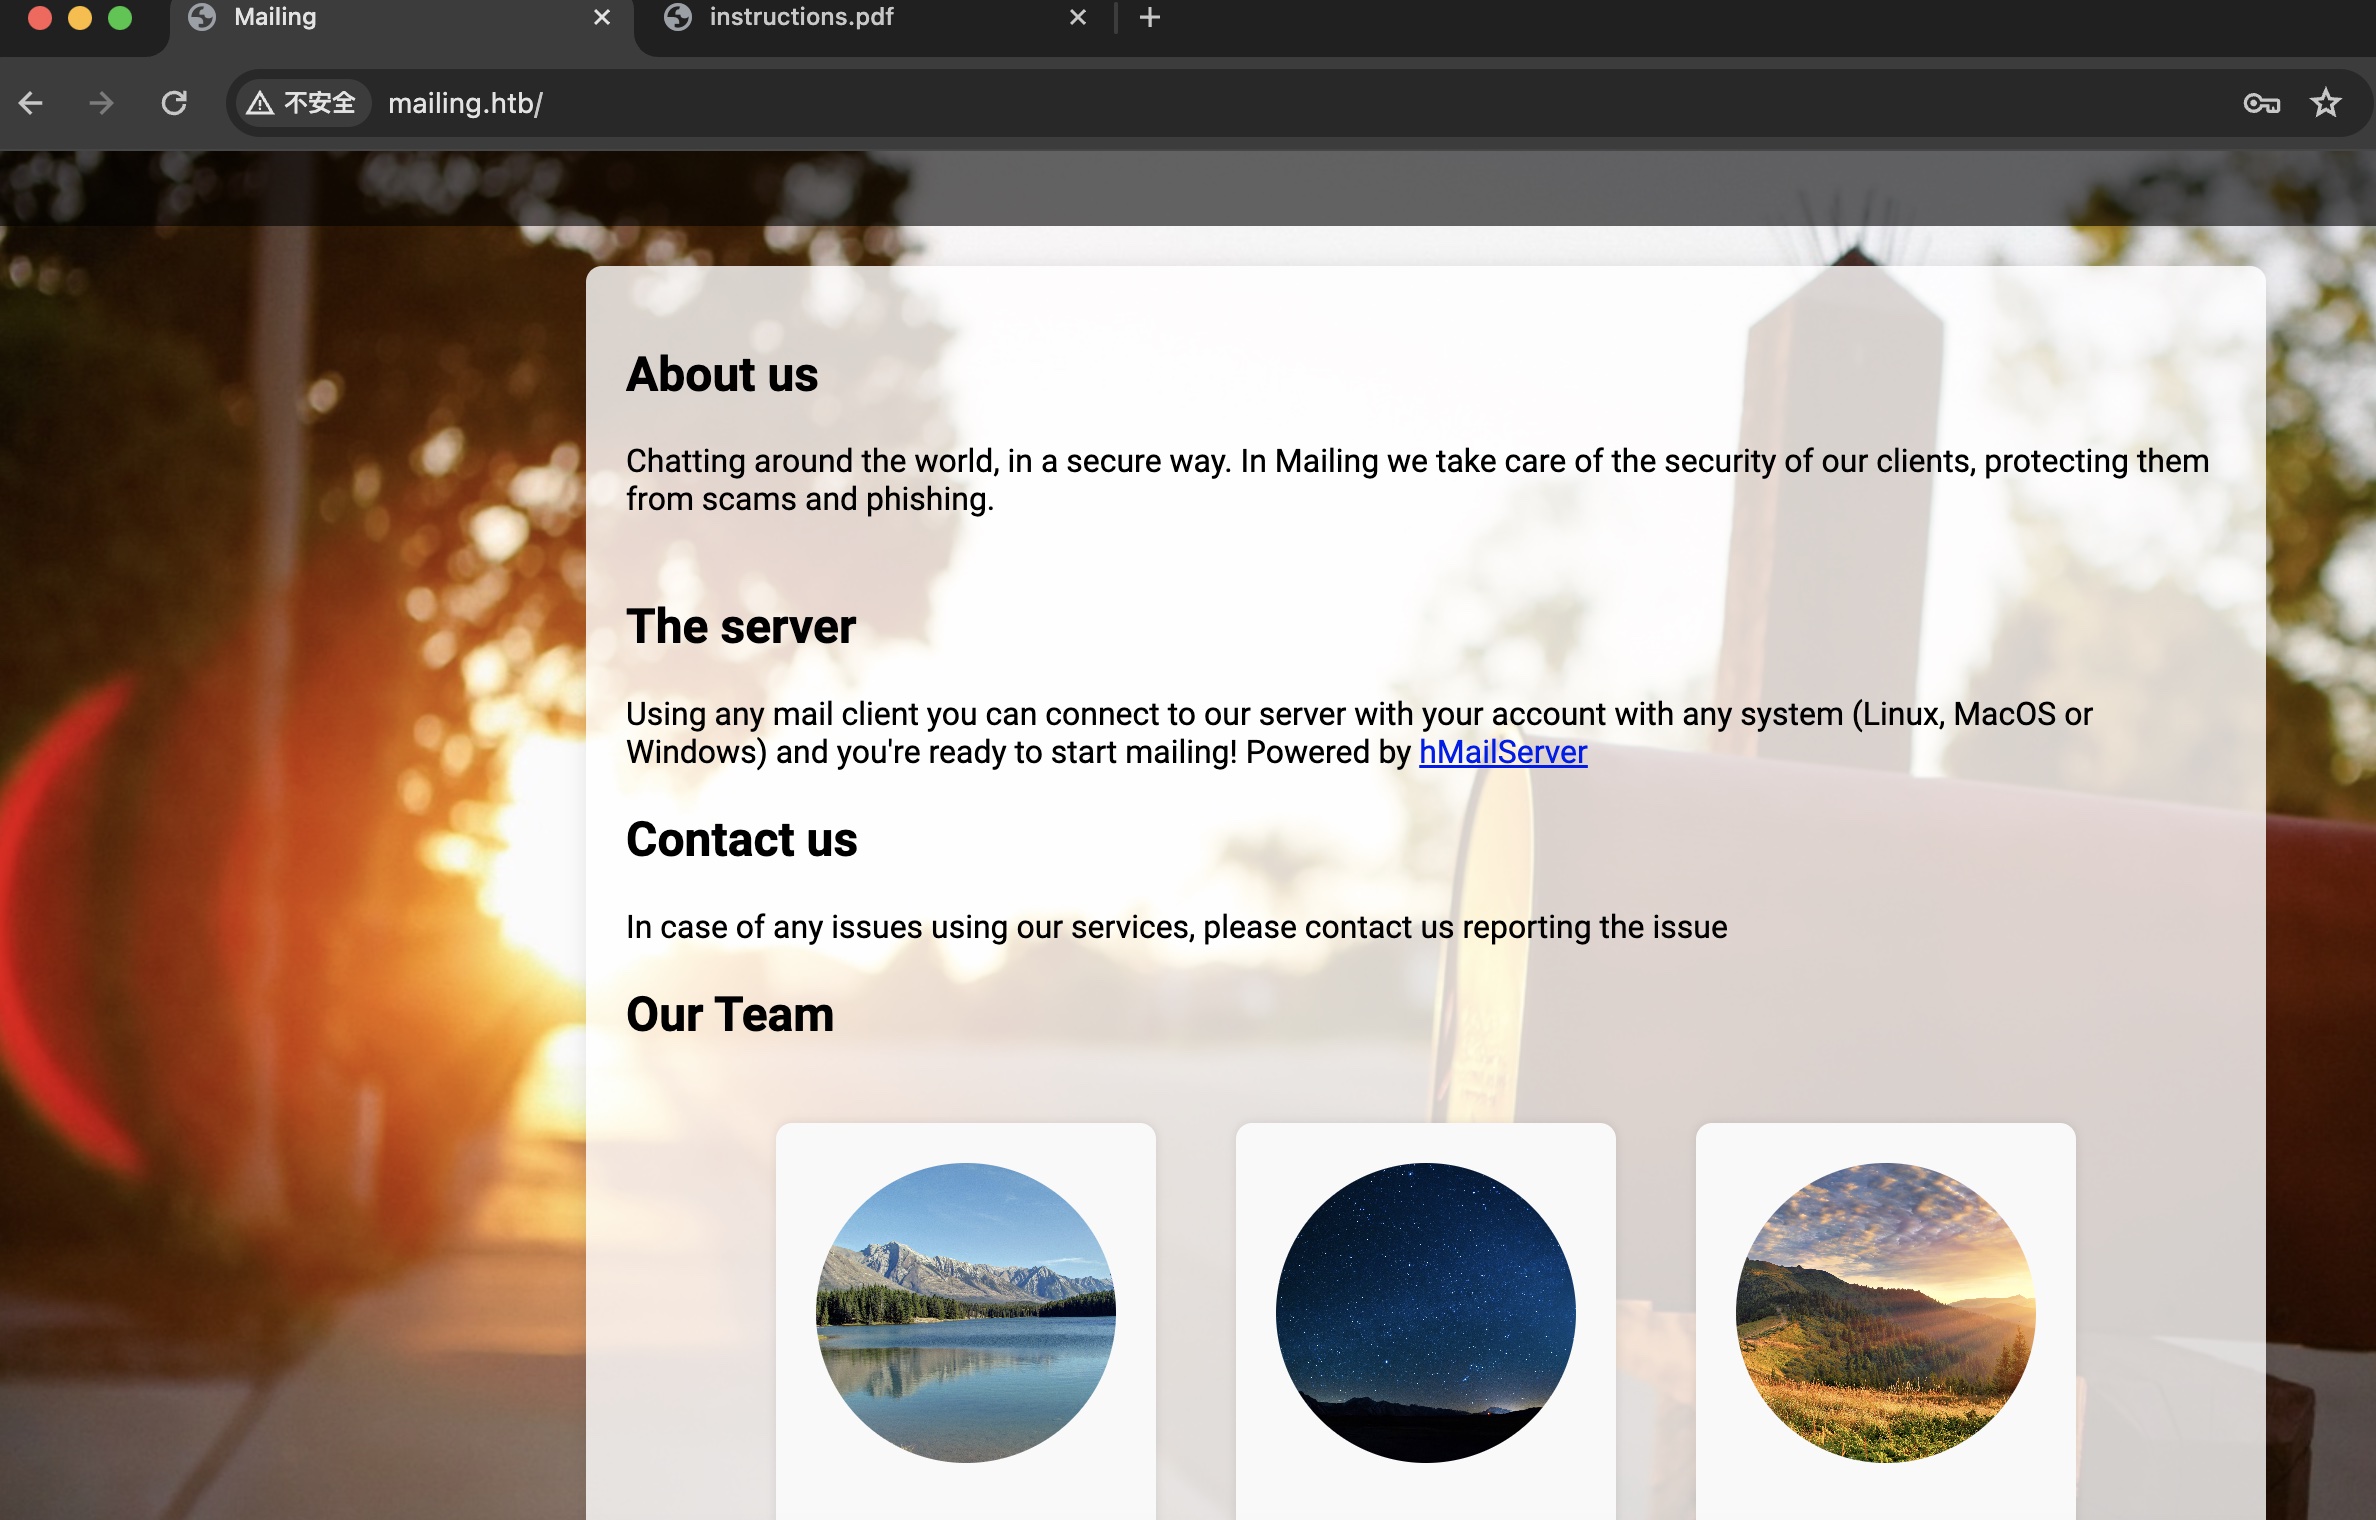The height and width of the screenshot is (1520, 2376).
Task: Click the mountain lake team photo
Action: (x=965, y=1312)
